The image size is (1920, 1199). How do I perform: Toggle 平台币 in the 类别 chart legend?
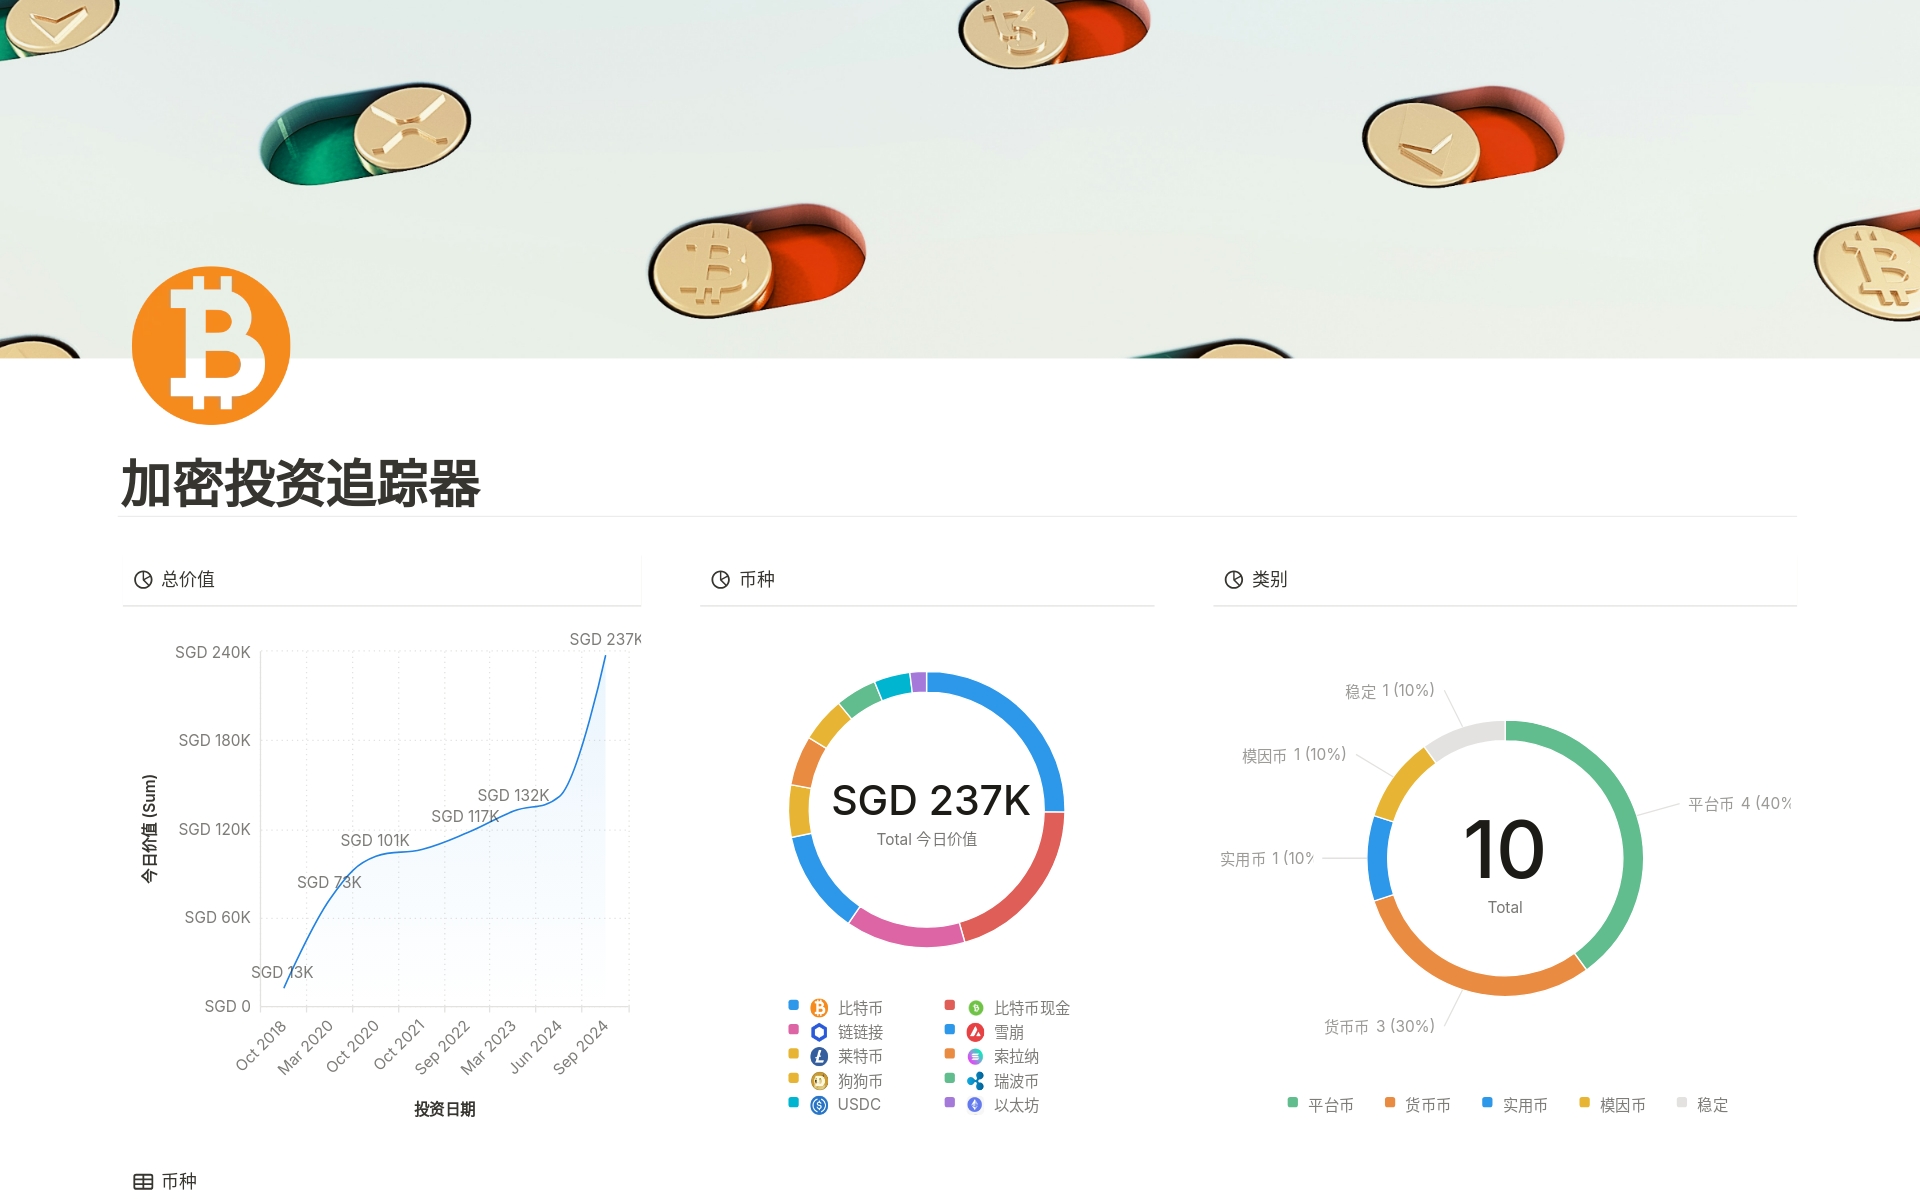click(1330, 1105)
